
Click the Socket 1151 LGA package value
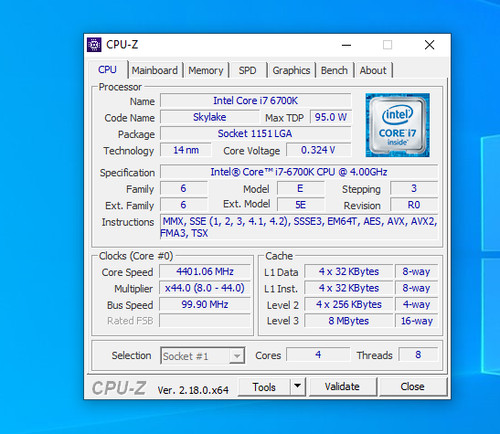coord(256,134)
